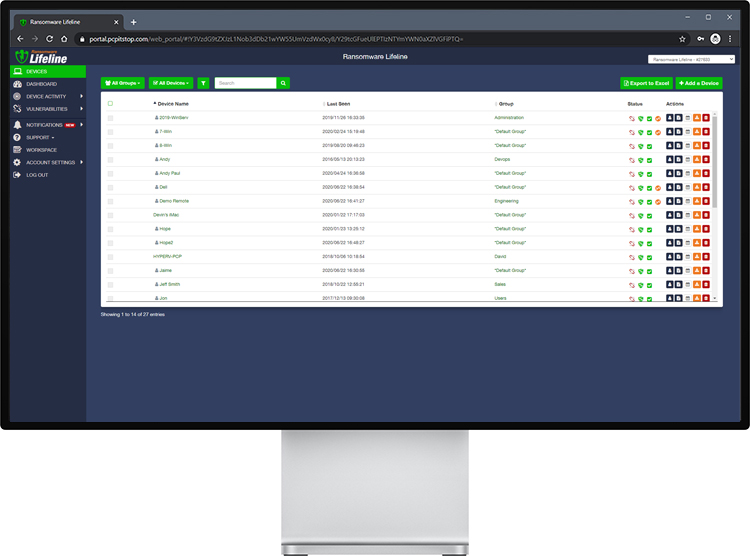750x556 pixels.
Task: Click the green search magnifier button
Action: coord(283,84)
